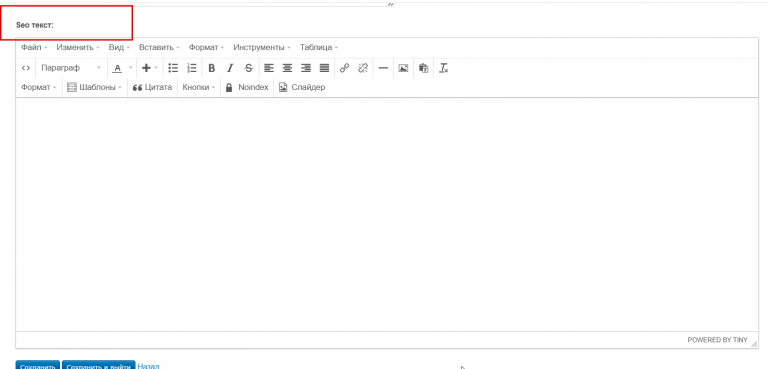
Task: Click the POWERED BY TINY link
Action: pyautogui.click(x=718, y=340)
